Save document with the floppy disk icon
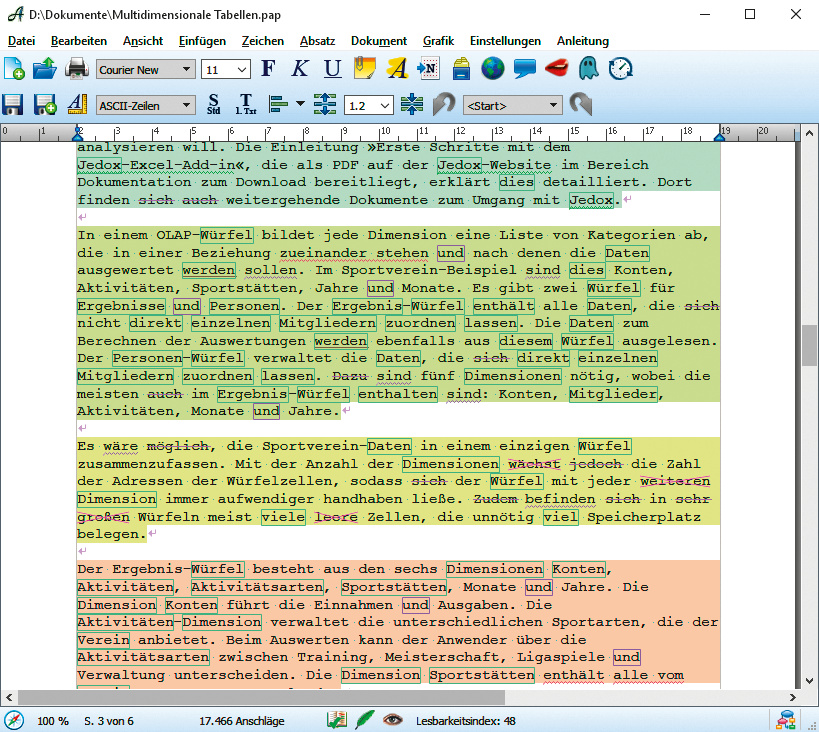Screen dimensions: 819x732 point(14,105)
